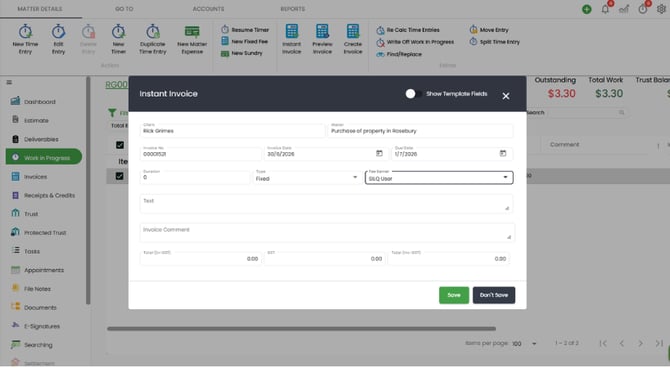Open Find/Replace tool

tap(399, 54)
